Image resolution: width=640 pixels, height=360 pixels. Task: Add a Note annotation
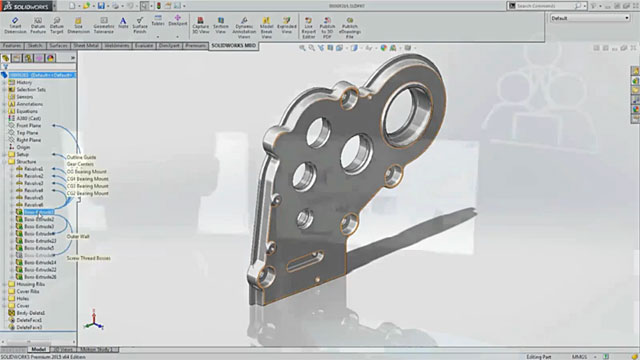click(123, 23)
